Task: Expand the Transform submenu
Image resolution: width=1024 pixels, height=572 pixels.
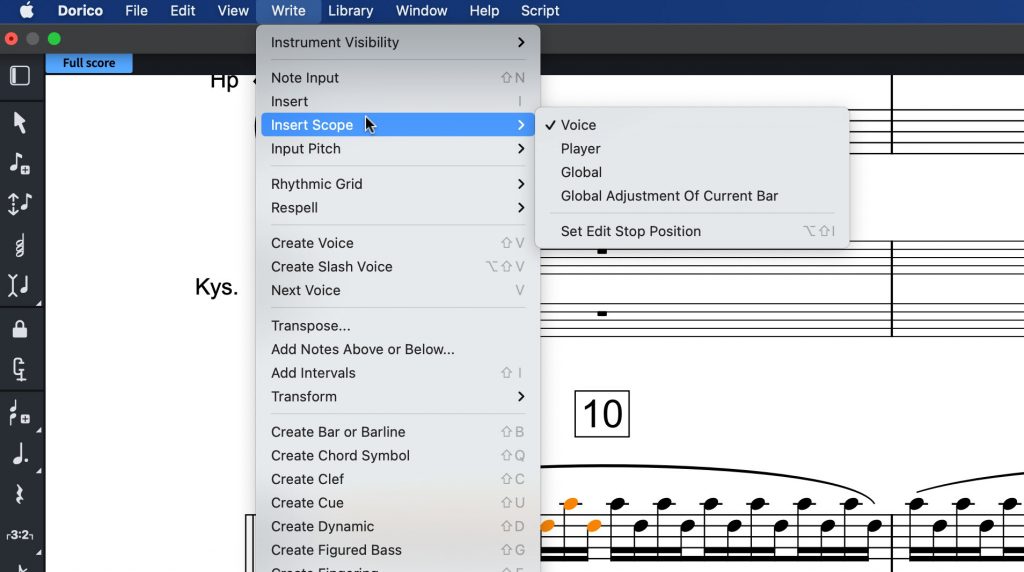Action: [x=398, y=396]
